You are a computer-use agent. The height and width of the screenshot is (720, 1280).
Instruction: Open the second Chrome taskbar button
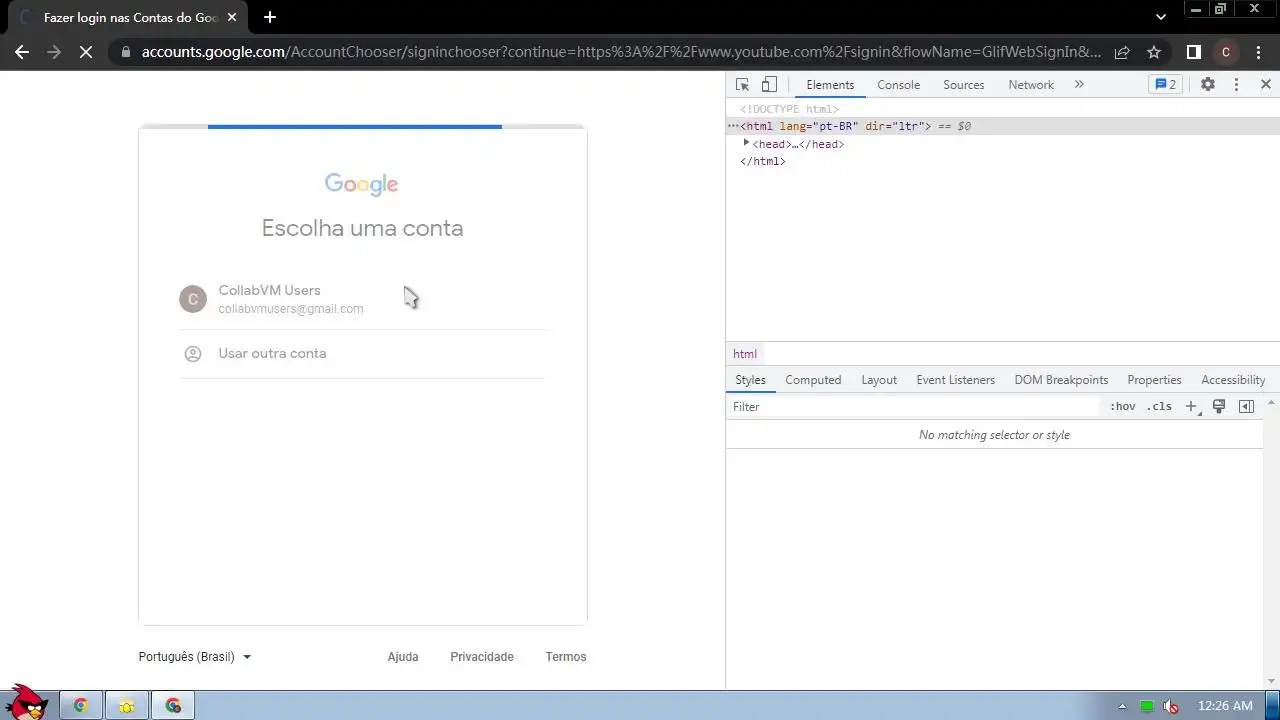tap(174, 706)
